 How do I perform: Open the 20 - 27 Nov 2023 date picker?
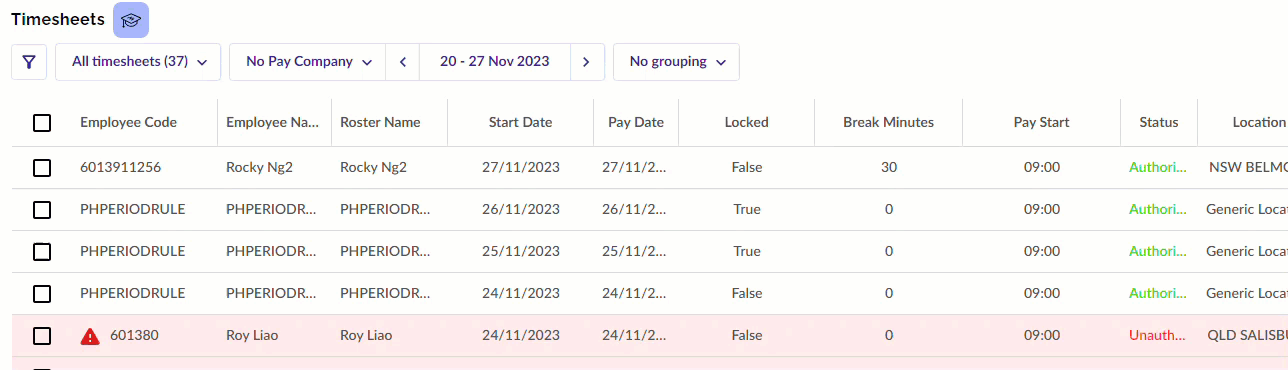click(x=495, y=62)
